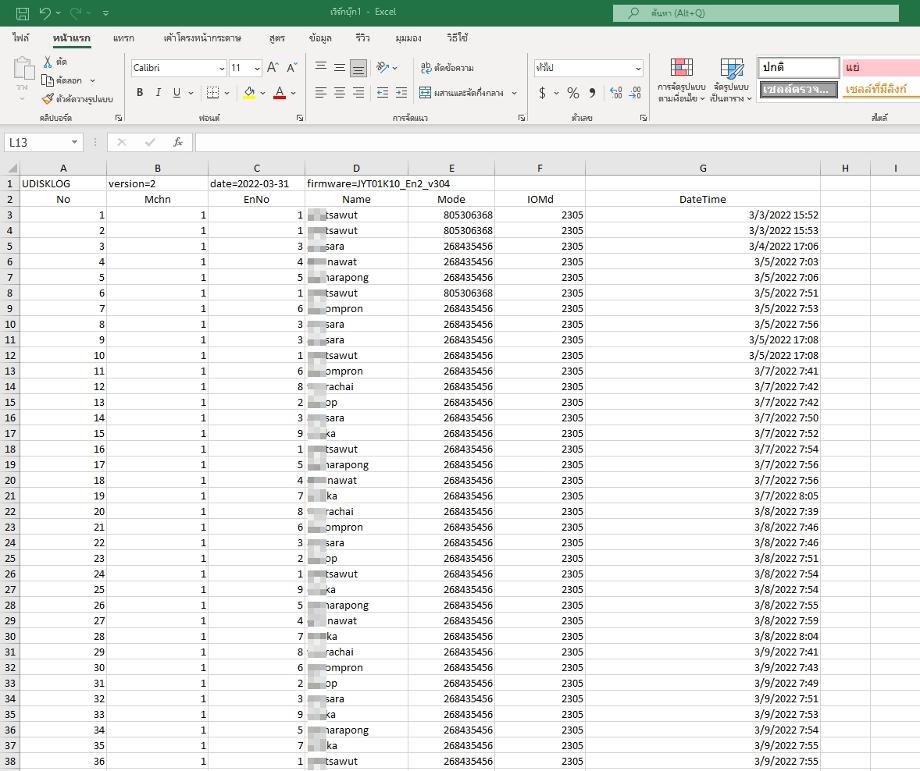This screenshot has width=920, height=771.
Task: Click the Insert Function fx icon
Action: pyautogui.click(x=177, y=142)
